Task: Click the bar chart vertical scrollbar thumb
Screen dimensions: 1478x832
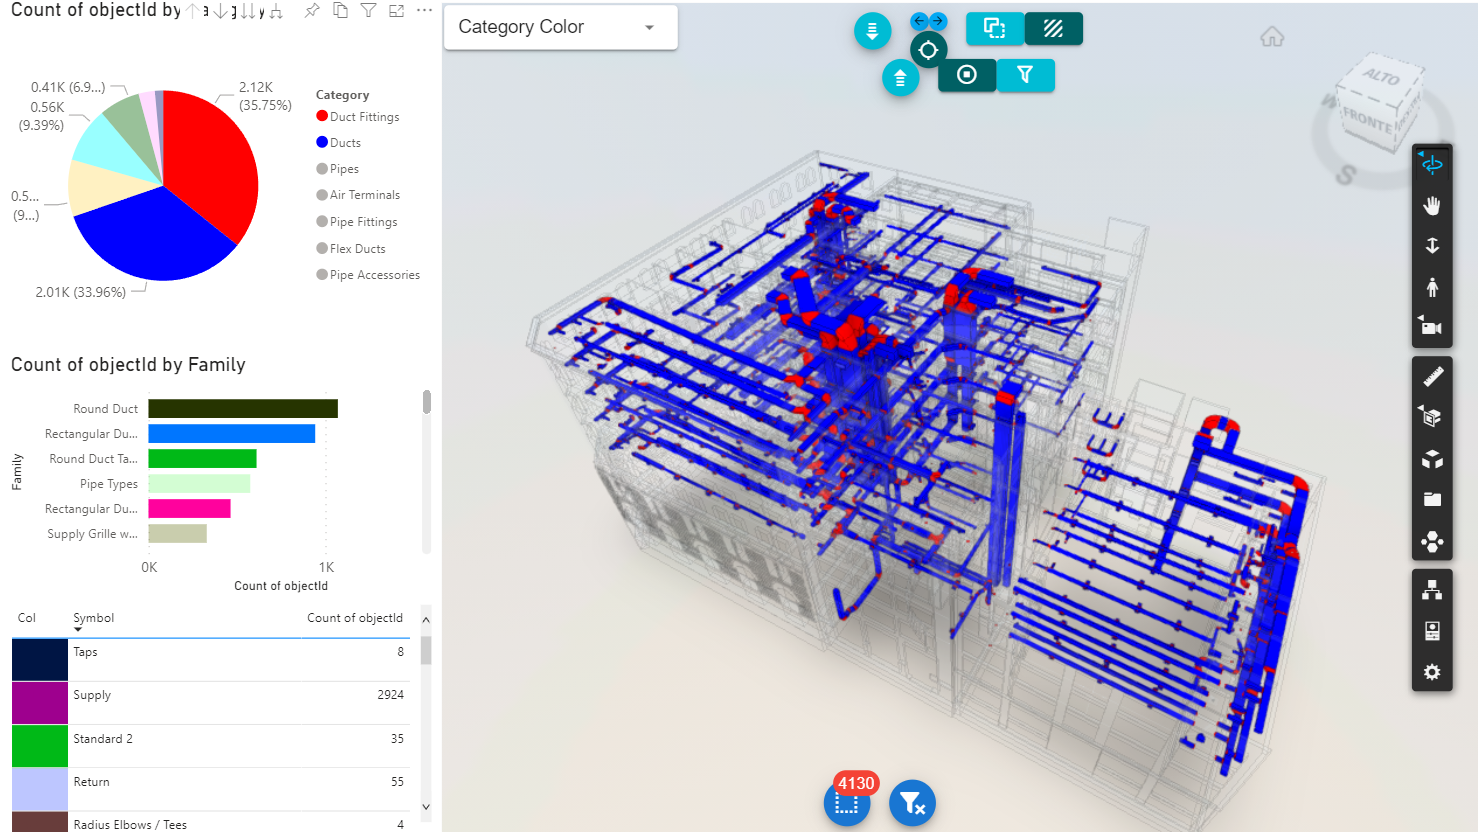Action: 427,402
